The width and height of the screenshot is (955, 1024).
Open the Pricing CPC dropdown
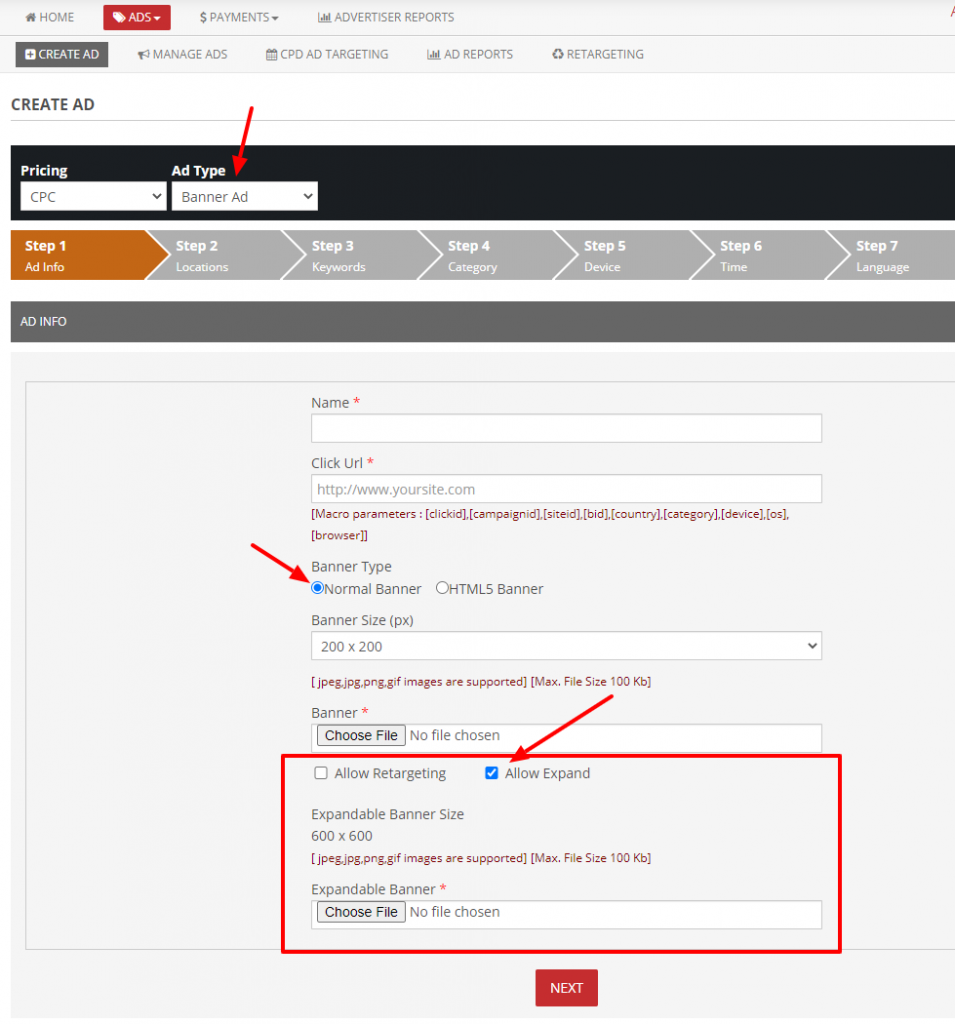93,196
